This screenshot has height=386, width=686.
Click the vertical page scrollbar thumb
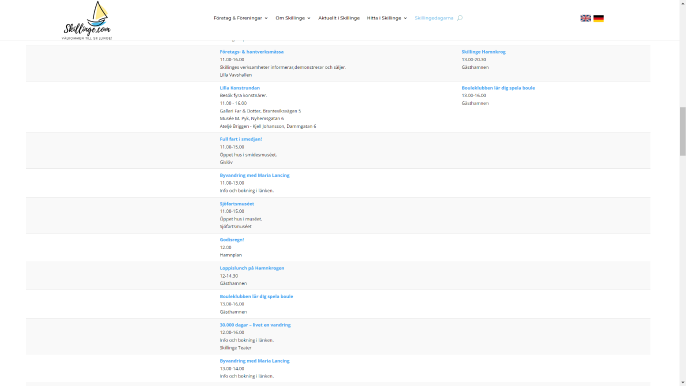[682, 131]
